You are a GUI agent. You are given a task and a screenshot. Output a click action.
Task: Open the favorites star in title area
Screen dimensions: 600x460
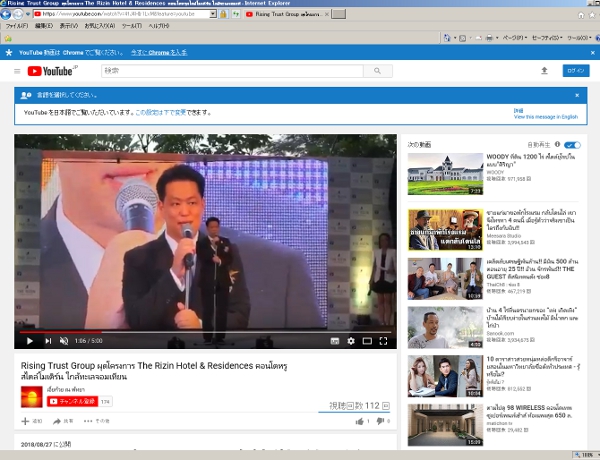pos(592,15)
